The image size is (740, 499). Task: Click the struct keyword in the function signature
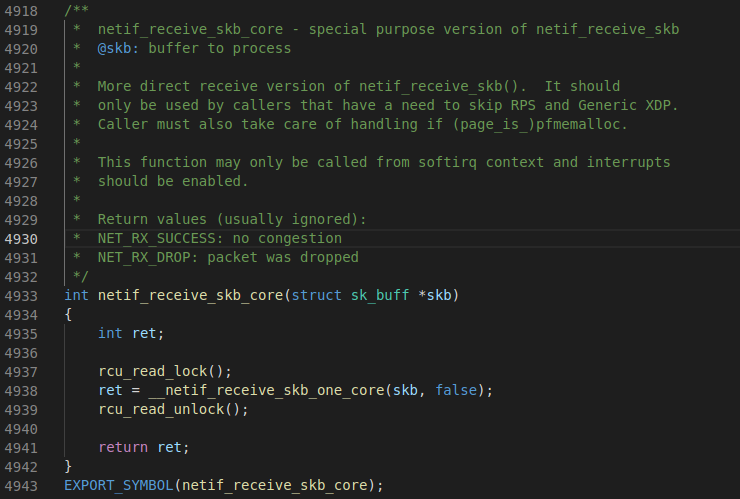316,295
